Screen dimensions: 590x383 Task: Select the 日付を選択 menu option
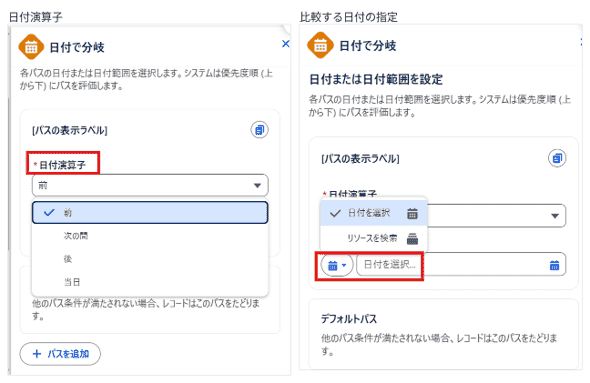374,213
